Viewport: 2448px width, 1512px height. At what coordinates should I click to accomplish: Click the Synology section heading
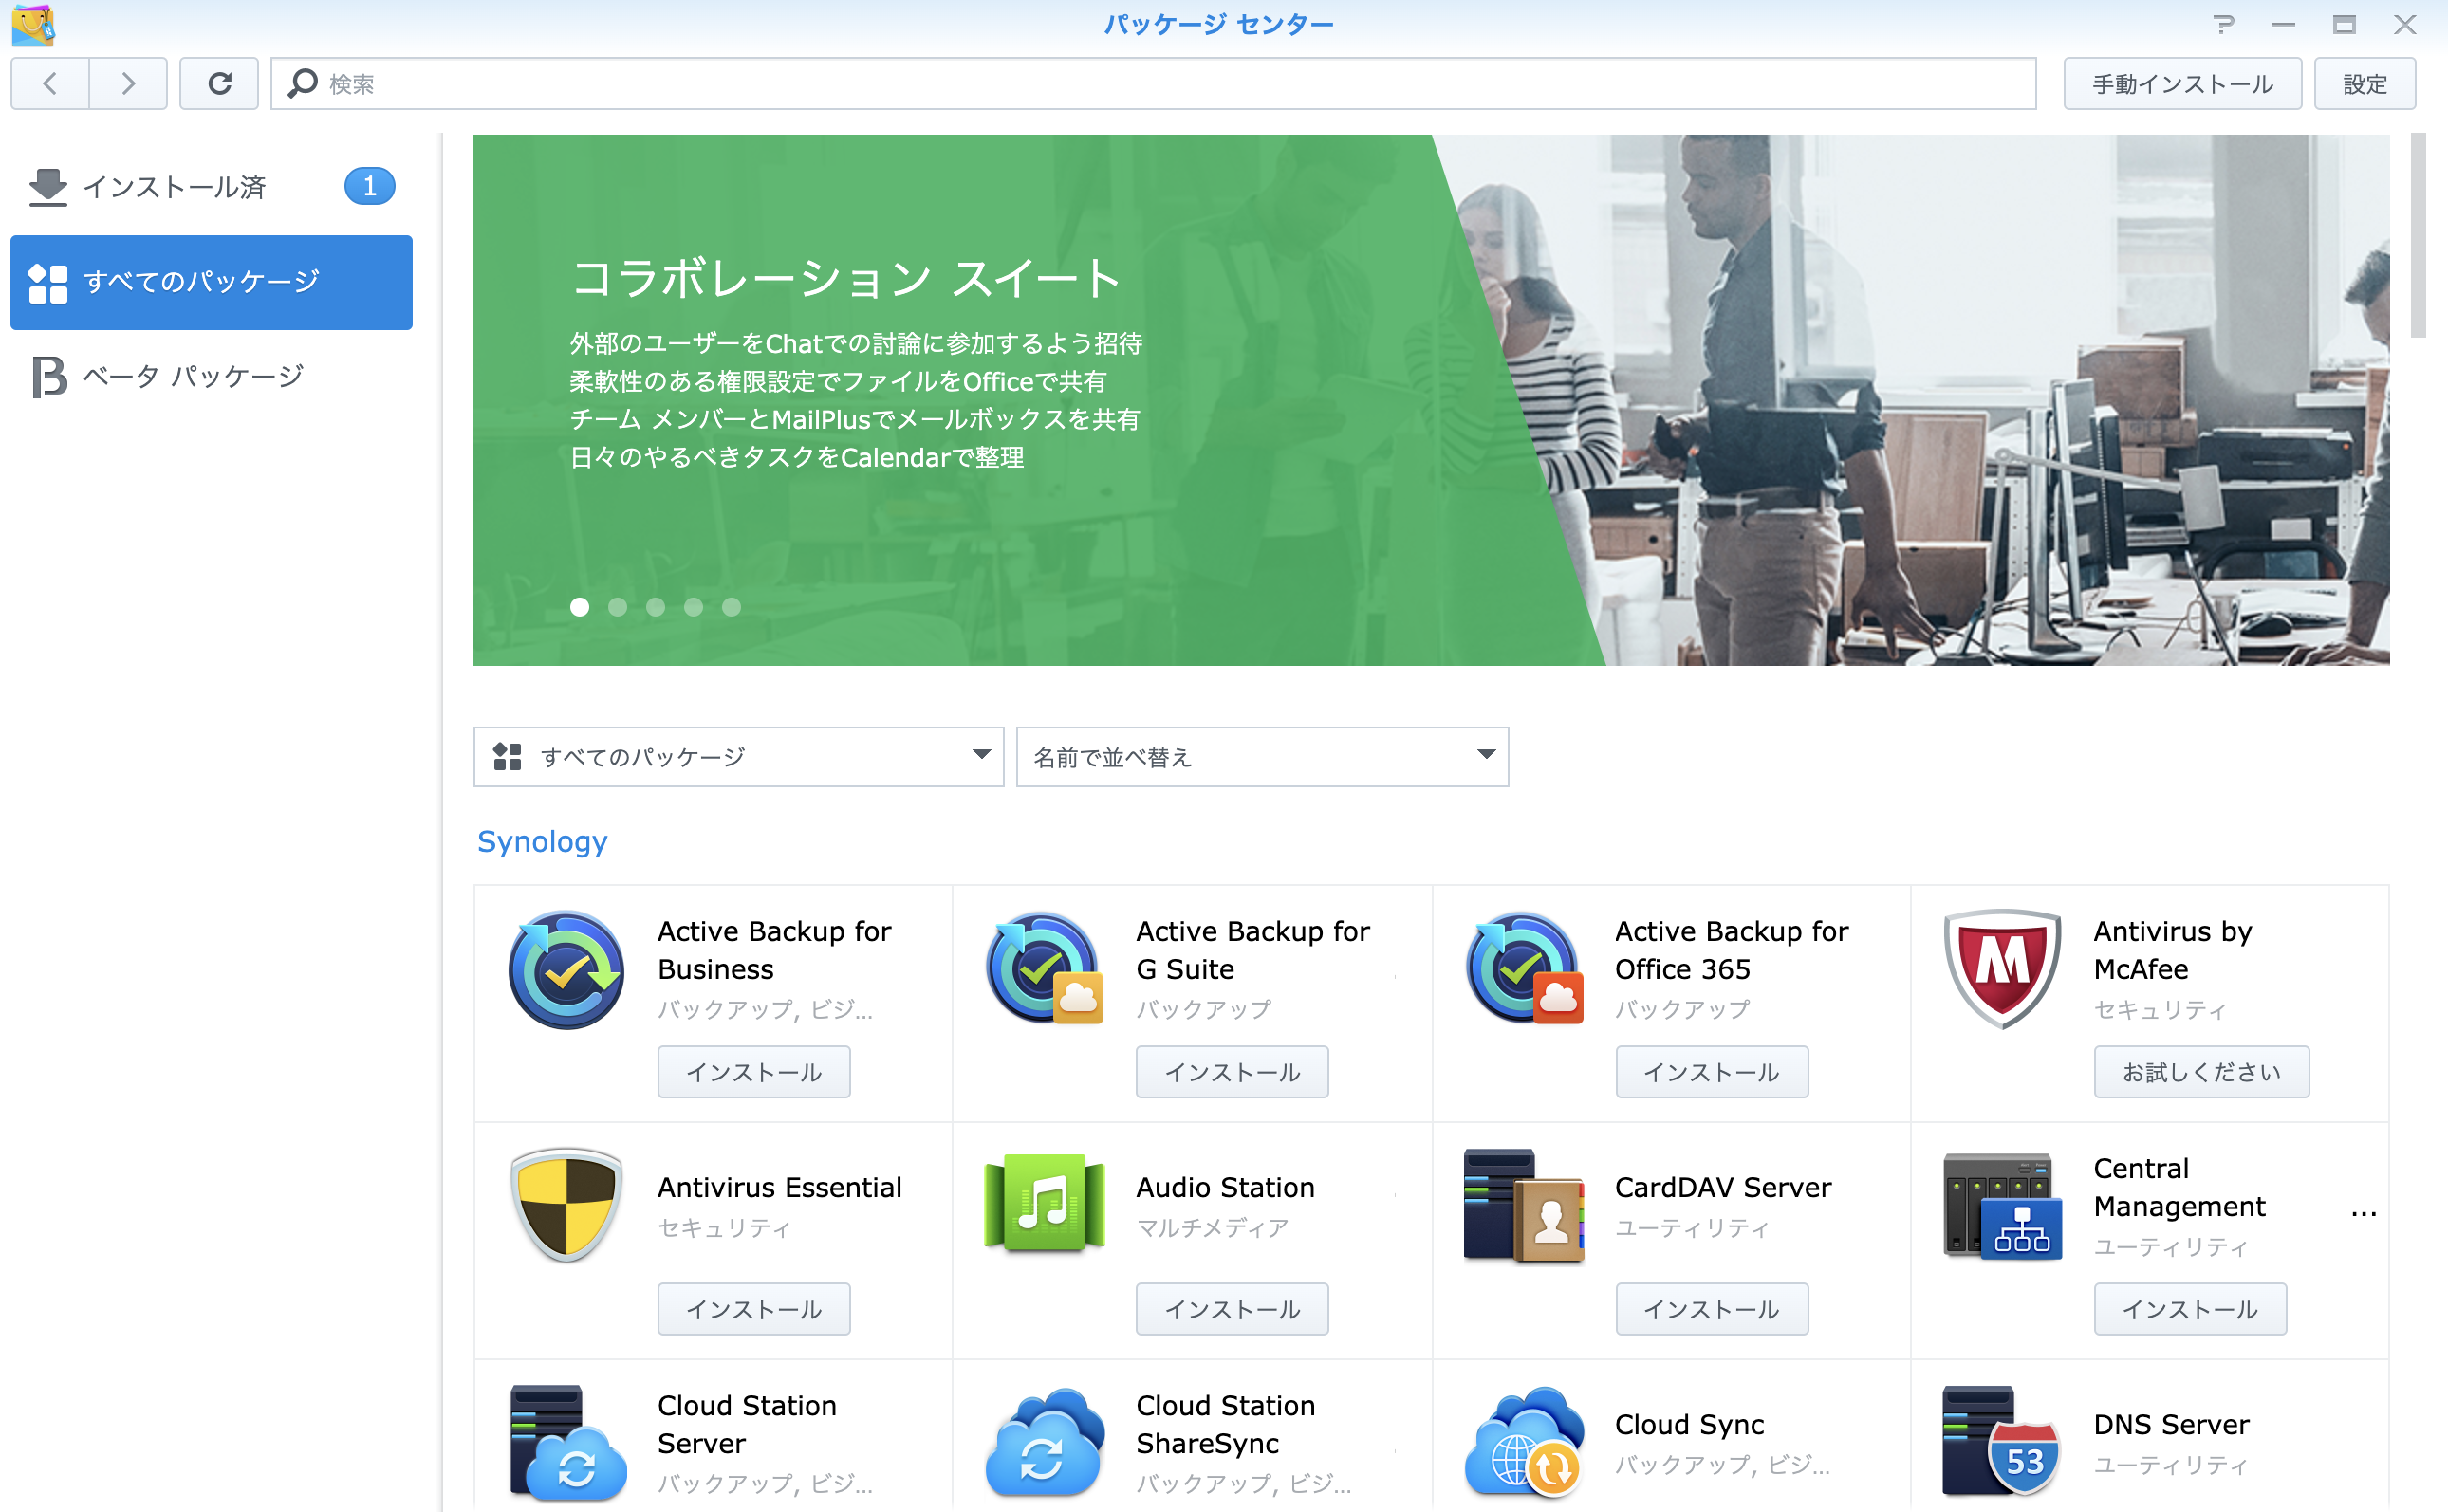click(542, 842)
